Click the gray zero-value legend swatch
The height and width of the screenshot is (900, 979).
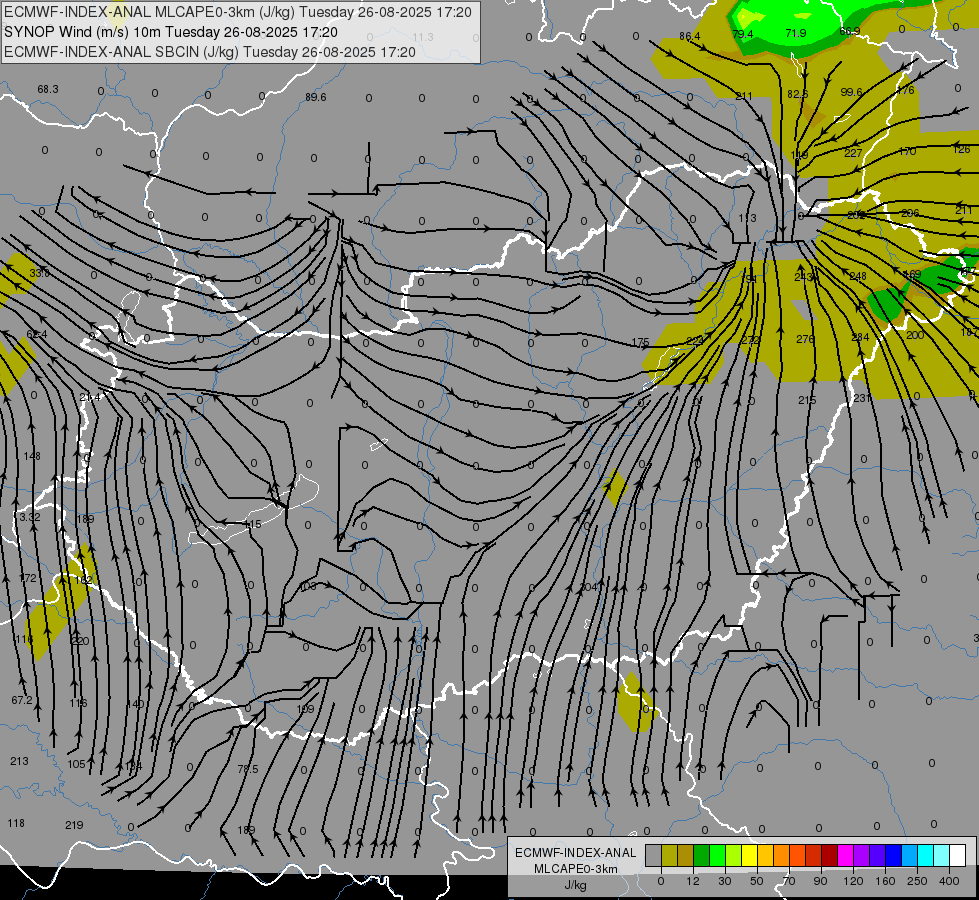(x=653, y=855)
